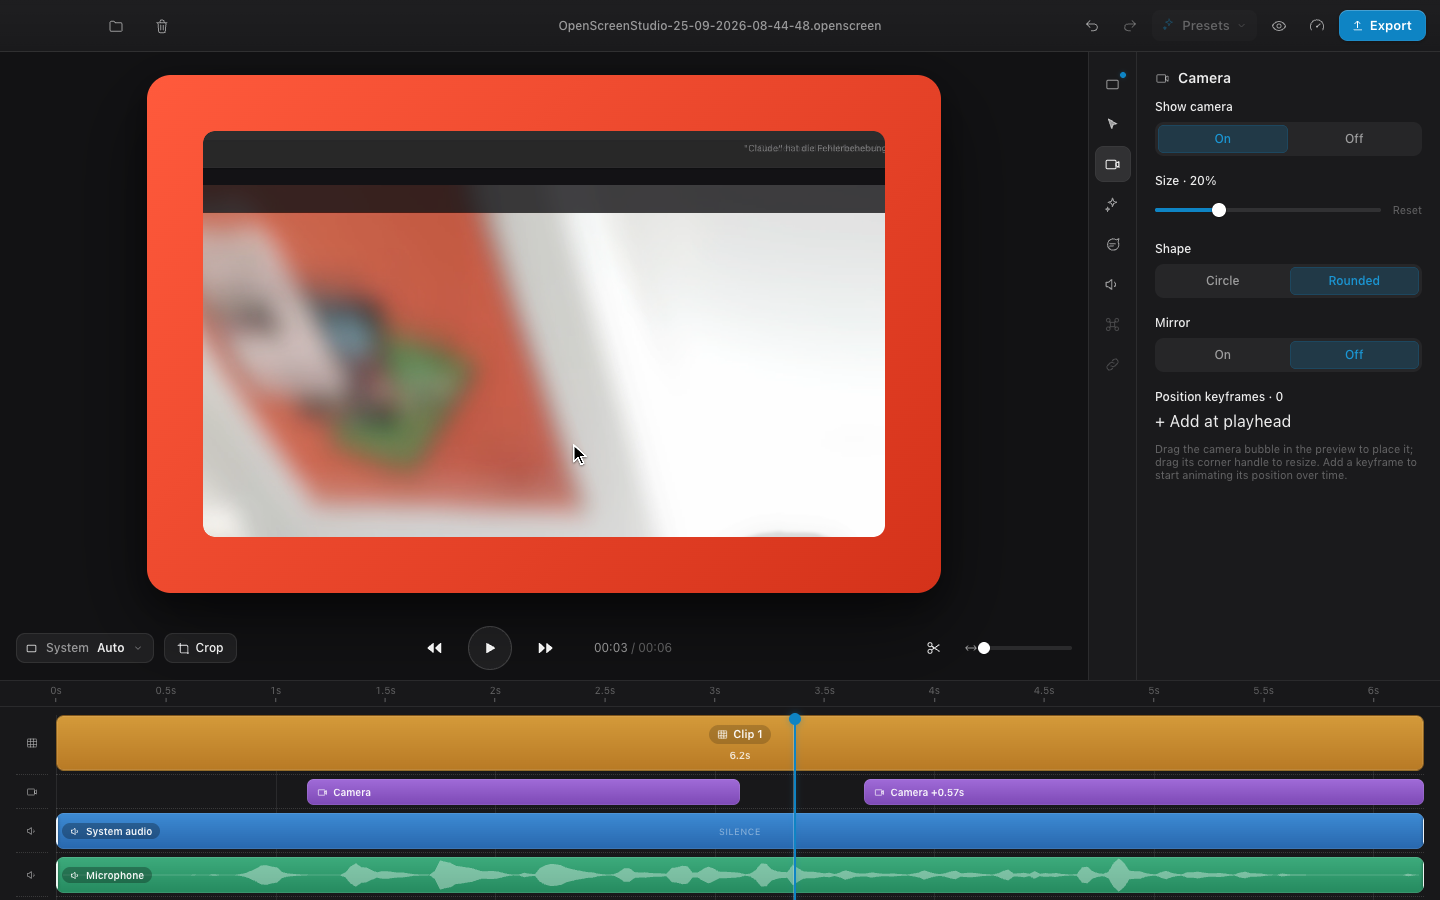The image size is (1440, 900).
Task: Click the Export button
Action: click(1382, 26)
